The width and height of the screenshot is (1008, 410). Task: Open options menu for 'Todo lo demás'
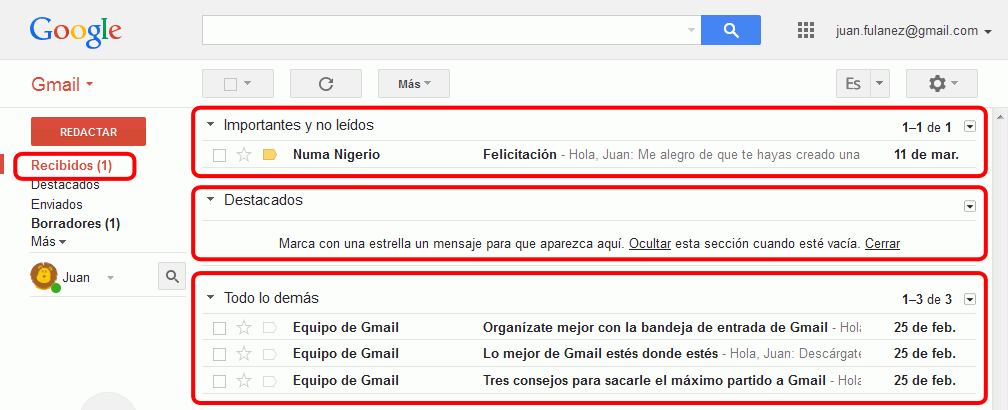[970, 299]
